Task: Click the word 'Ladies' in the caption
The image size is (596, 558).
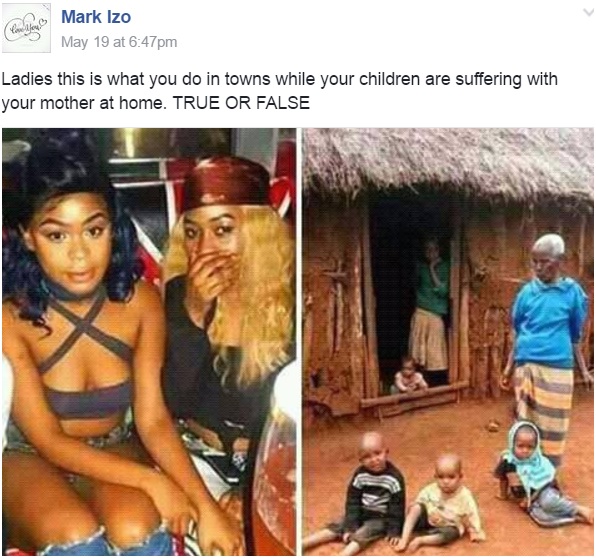Action: coord(27,79)
